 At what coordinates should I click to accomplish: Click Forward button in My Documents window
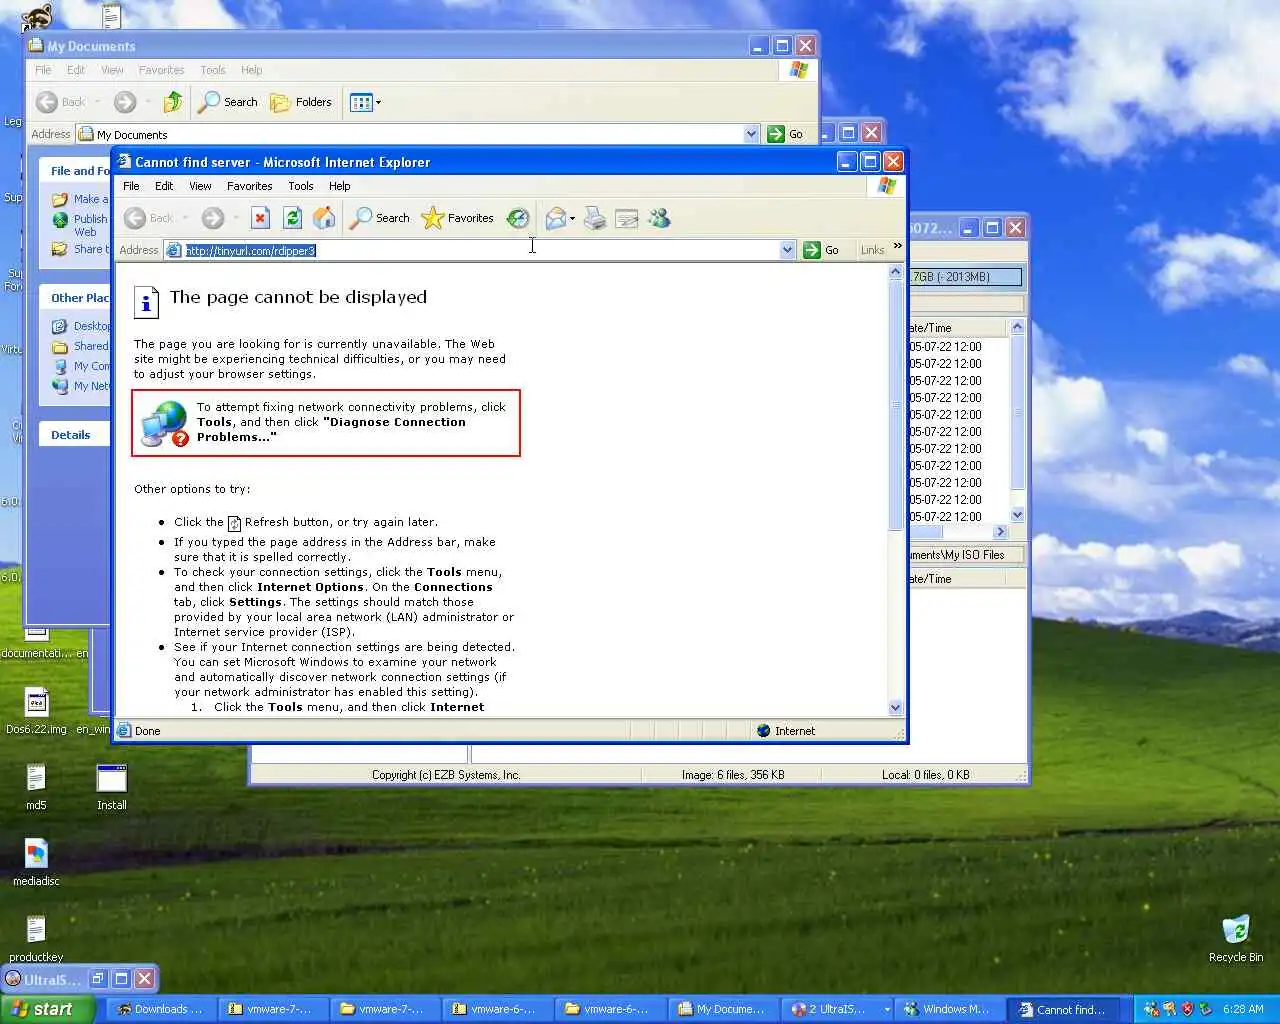tap(125, 102)
